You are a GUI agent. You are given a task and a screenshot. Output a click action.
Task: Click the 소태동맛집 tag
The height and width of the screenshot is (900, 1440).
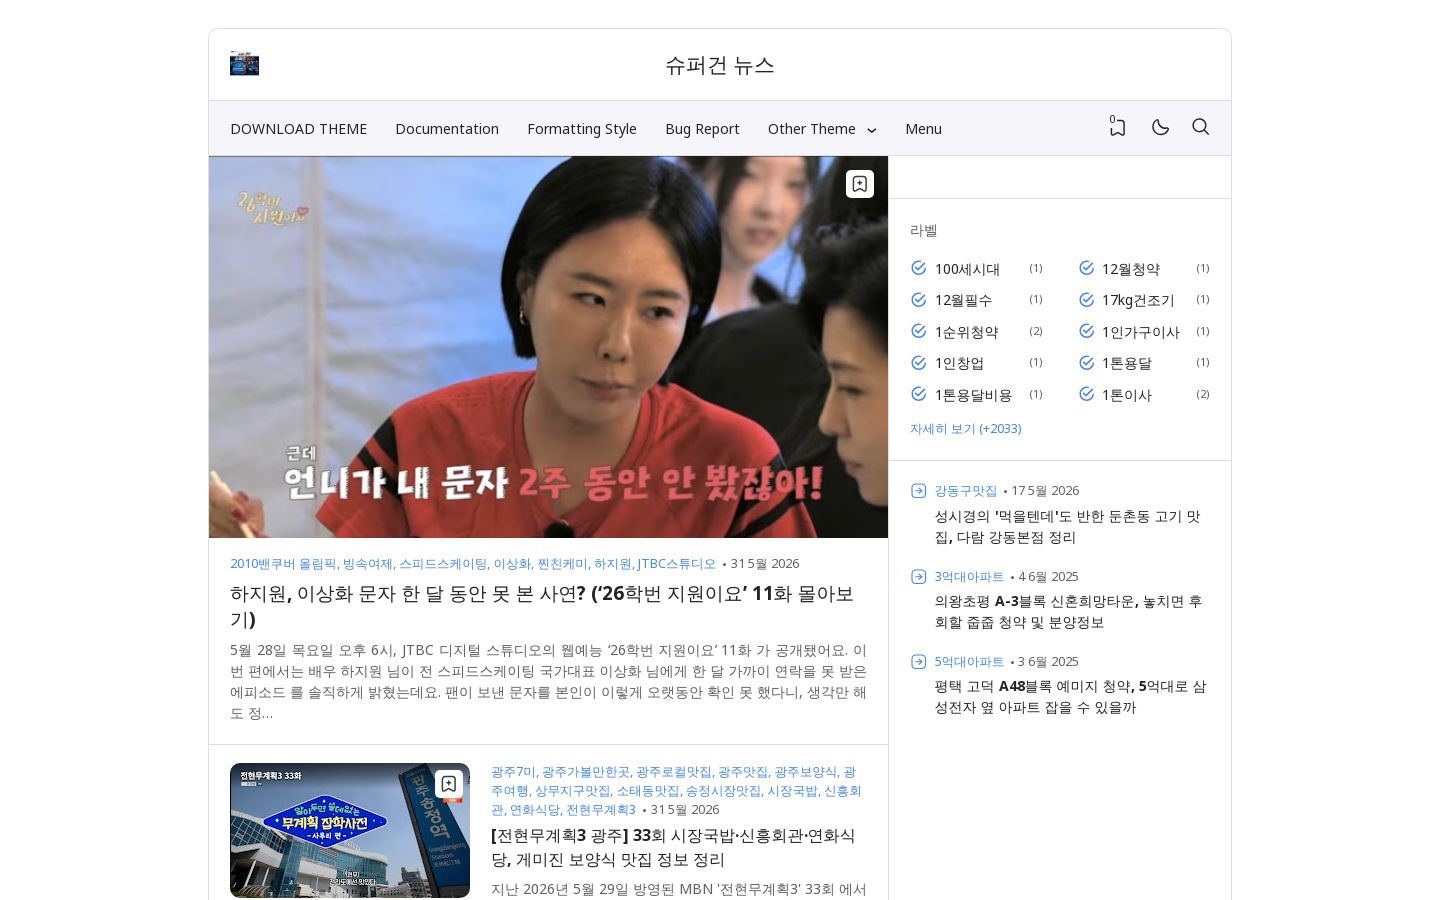pos(647,791)
